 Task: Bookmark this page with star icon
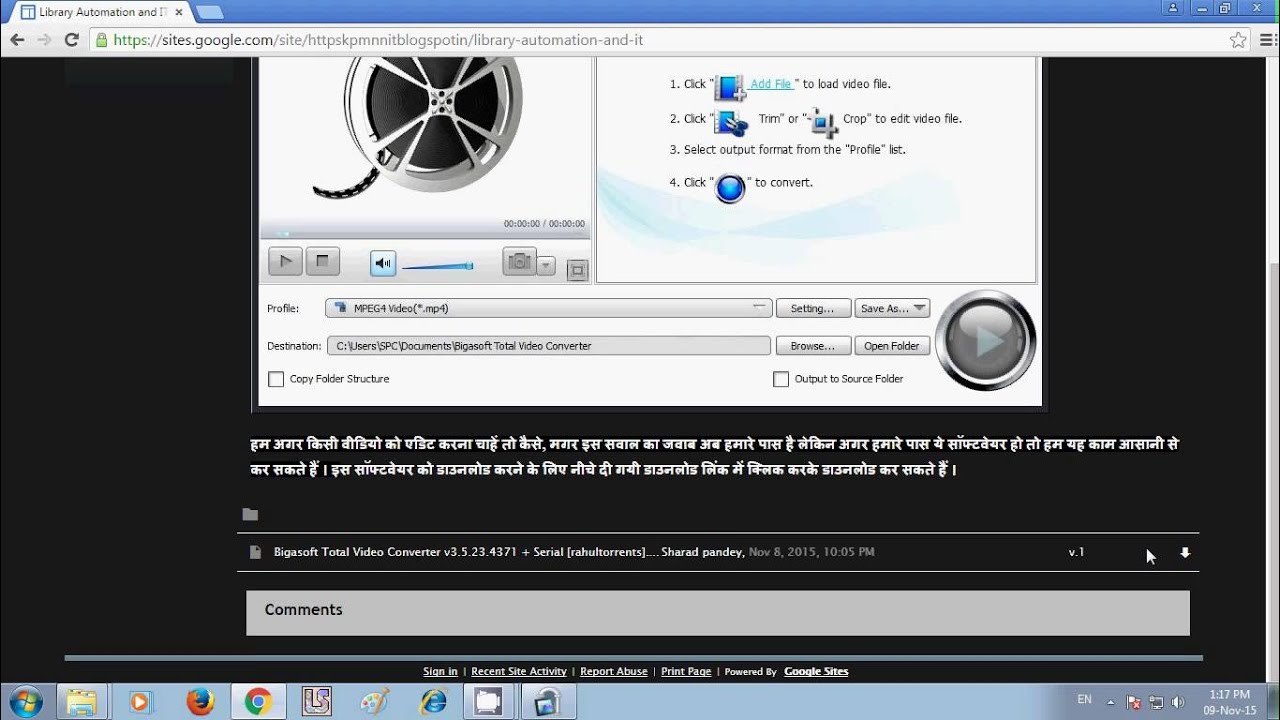click(1238, 40)
